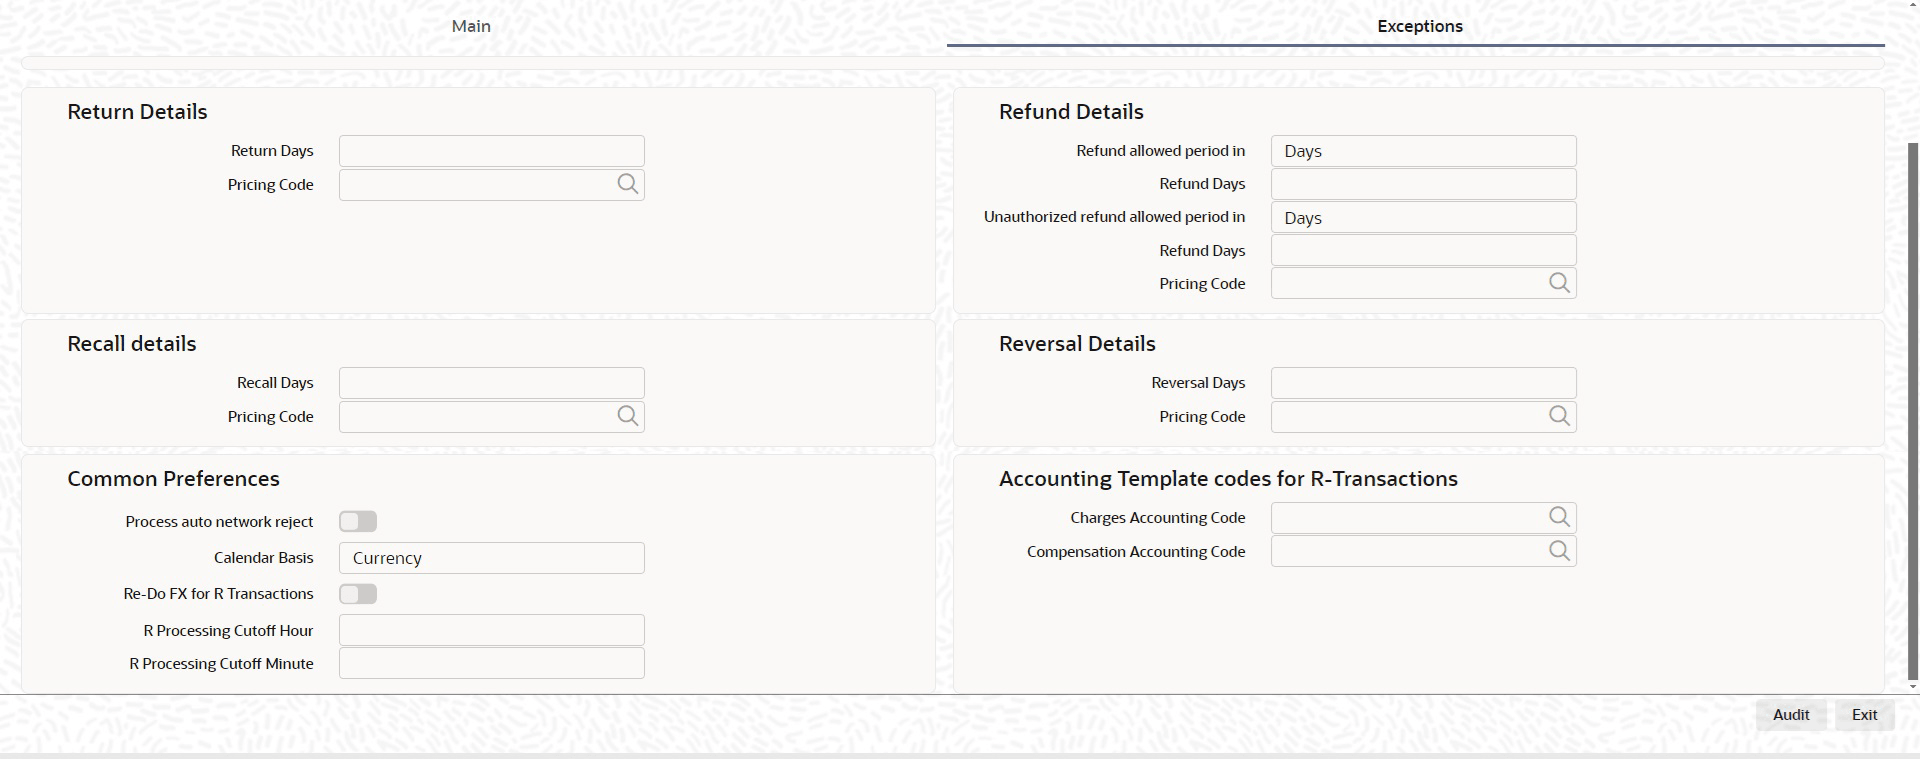Focus the Reversal Days field
Viewport: 1920px width, 759px height.
click(1423, 383)
